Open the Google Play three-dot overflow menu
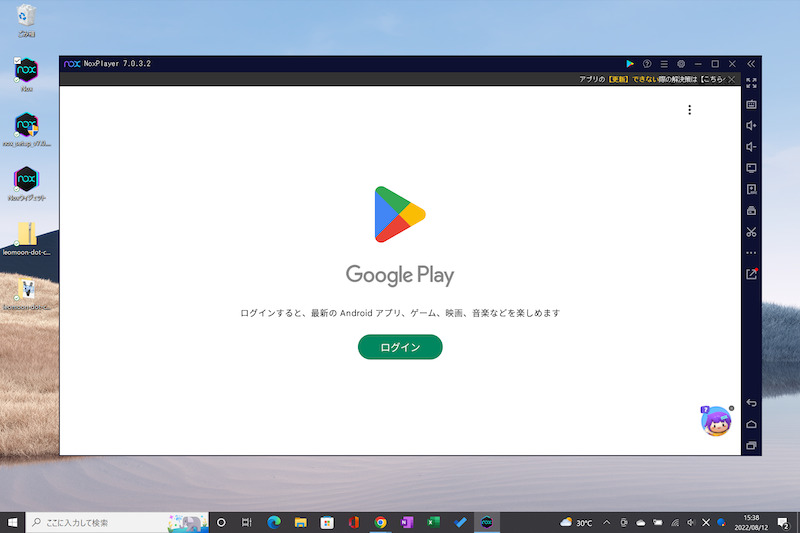Viewport: 800px width, 533px height. 689,110
